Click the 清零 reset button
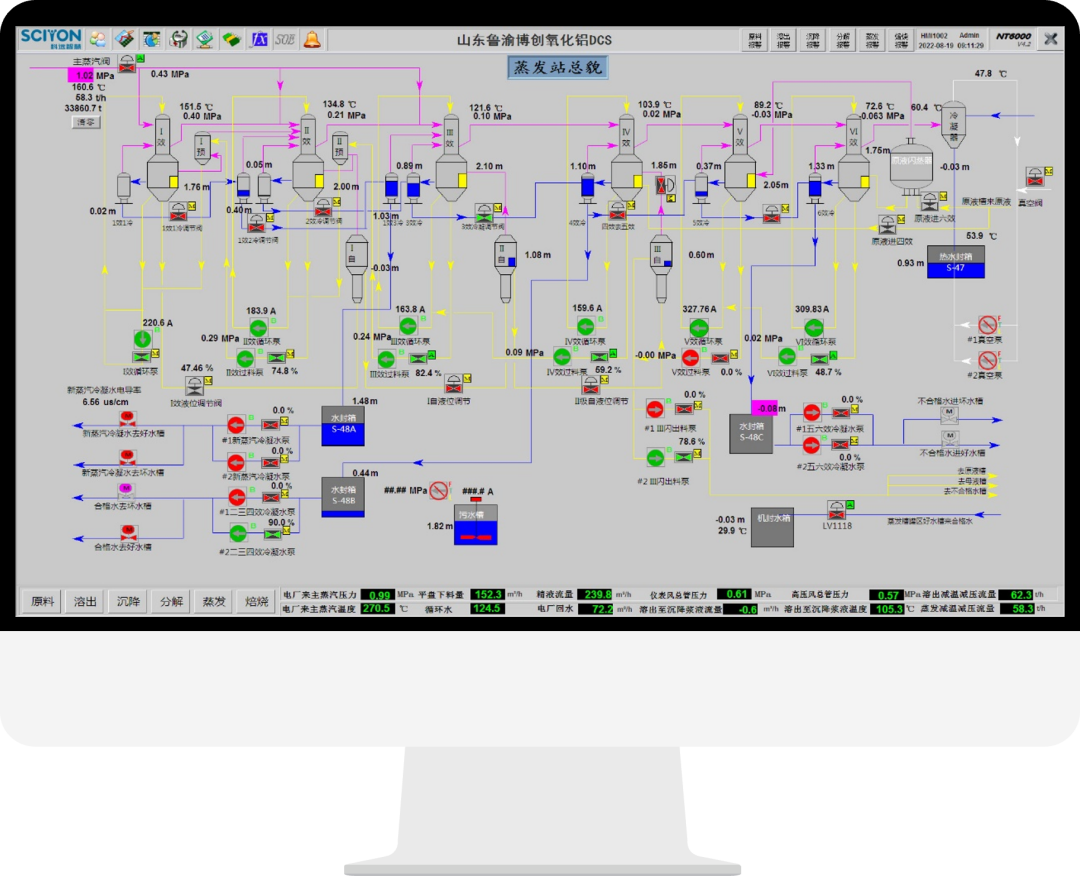Image resolution: width=1080 pixels, height=876 pixels. (86, 122)
